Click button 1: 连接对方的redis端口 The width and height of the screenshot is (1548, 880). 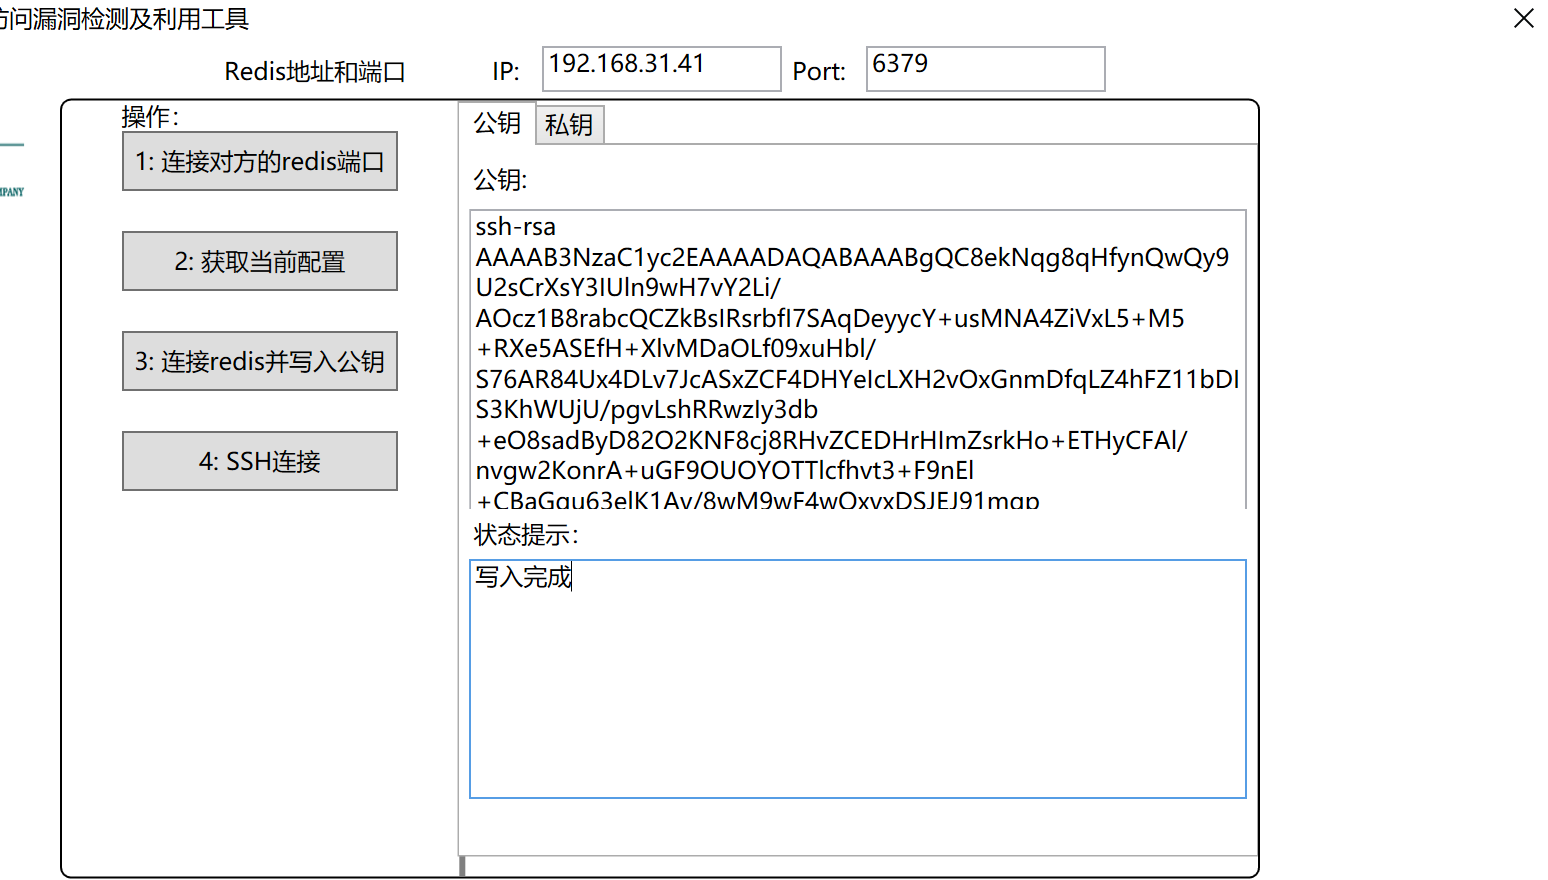pyautogui.click(x=260, y=161)
